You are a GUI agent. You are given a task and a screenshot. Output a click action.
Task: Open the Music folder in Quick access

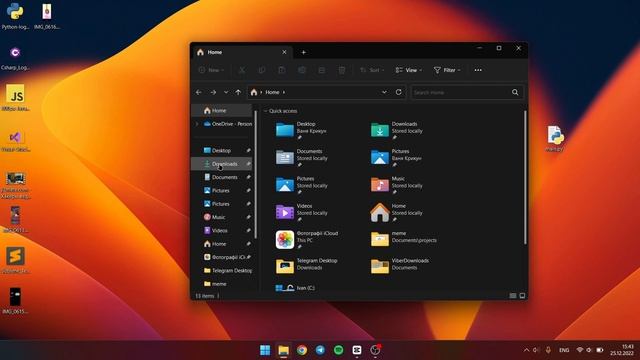coord(397,185)
